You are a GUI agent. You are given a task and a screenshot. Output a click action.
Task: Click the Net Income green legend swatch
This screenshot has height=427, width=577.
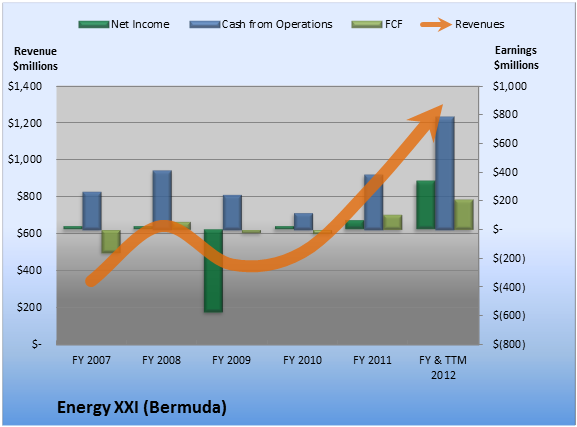(94, 25)
